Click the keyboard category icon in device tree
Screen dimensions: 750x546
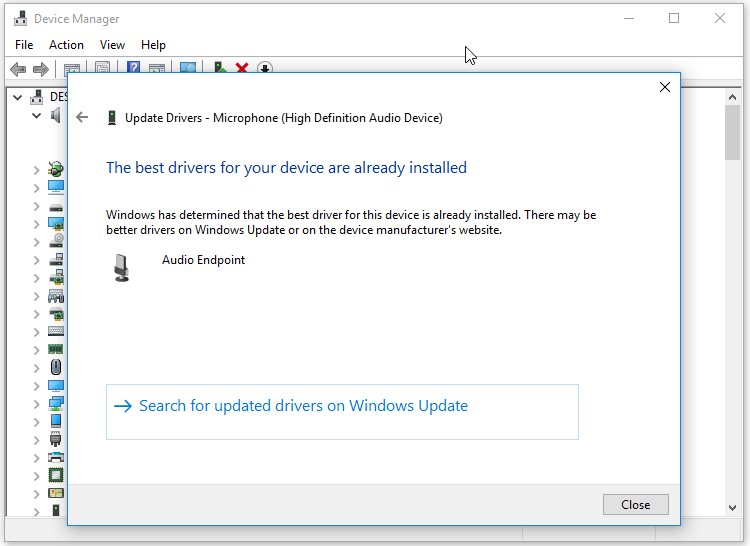click(x=56, y=331)
